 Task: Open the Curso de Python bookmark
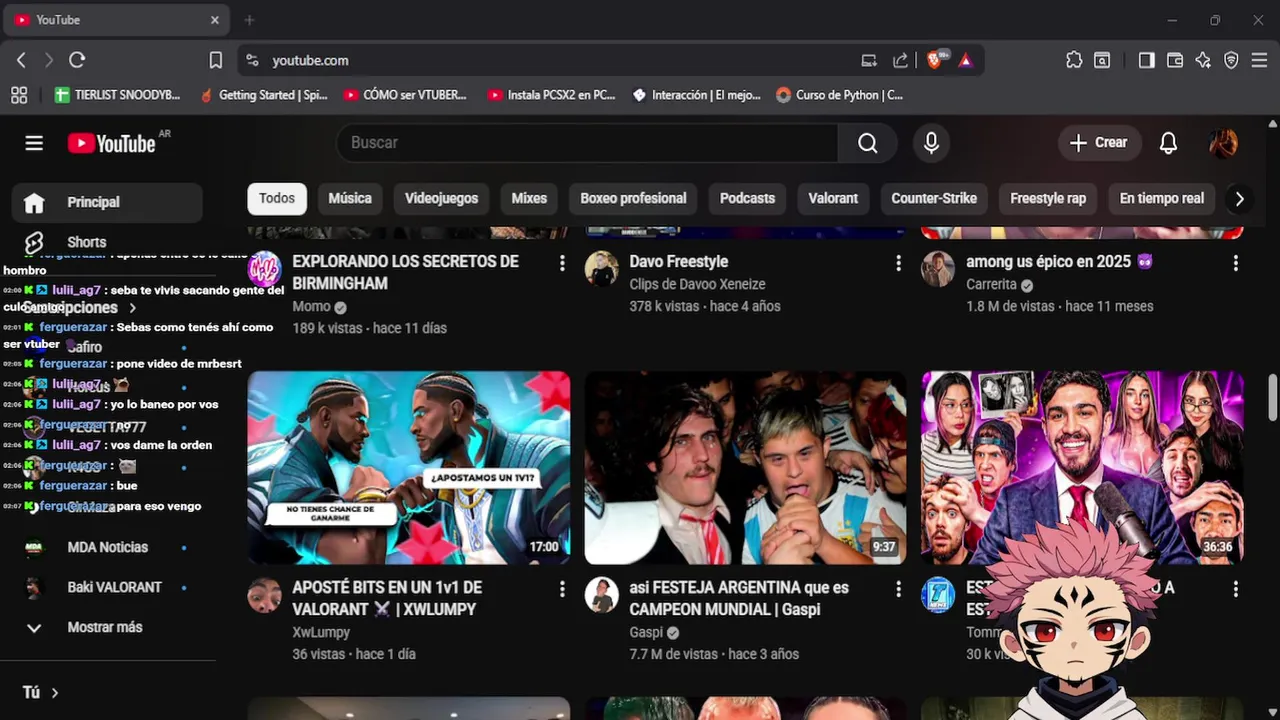point(839,95)
